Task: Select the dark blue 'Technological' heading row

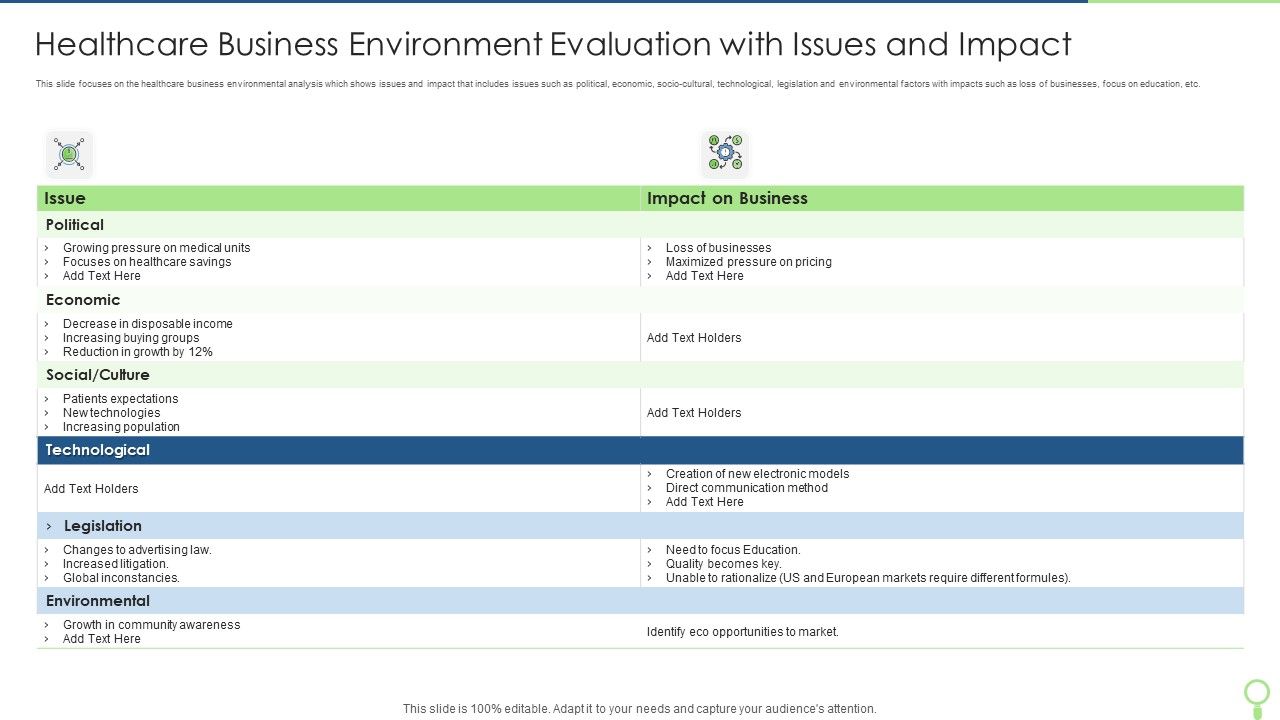Action: (x=641, y=450)
